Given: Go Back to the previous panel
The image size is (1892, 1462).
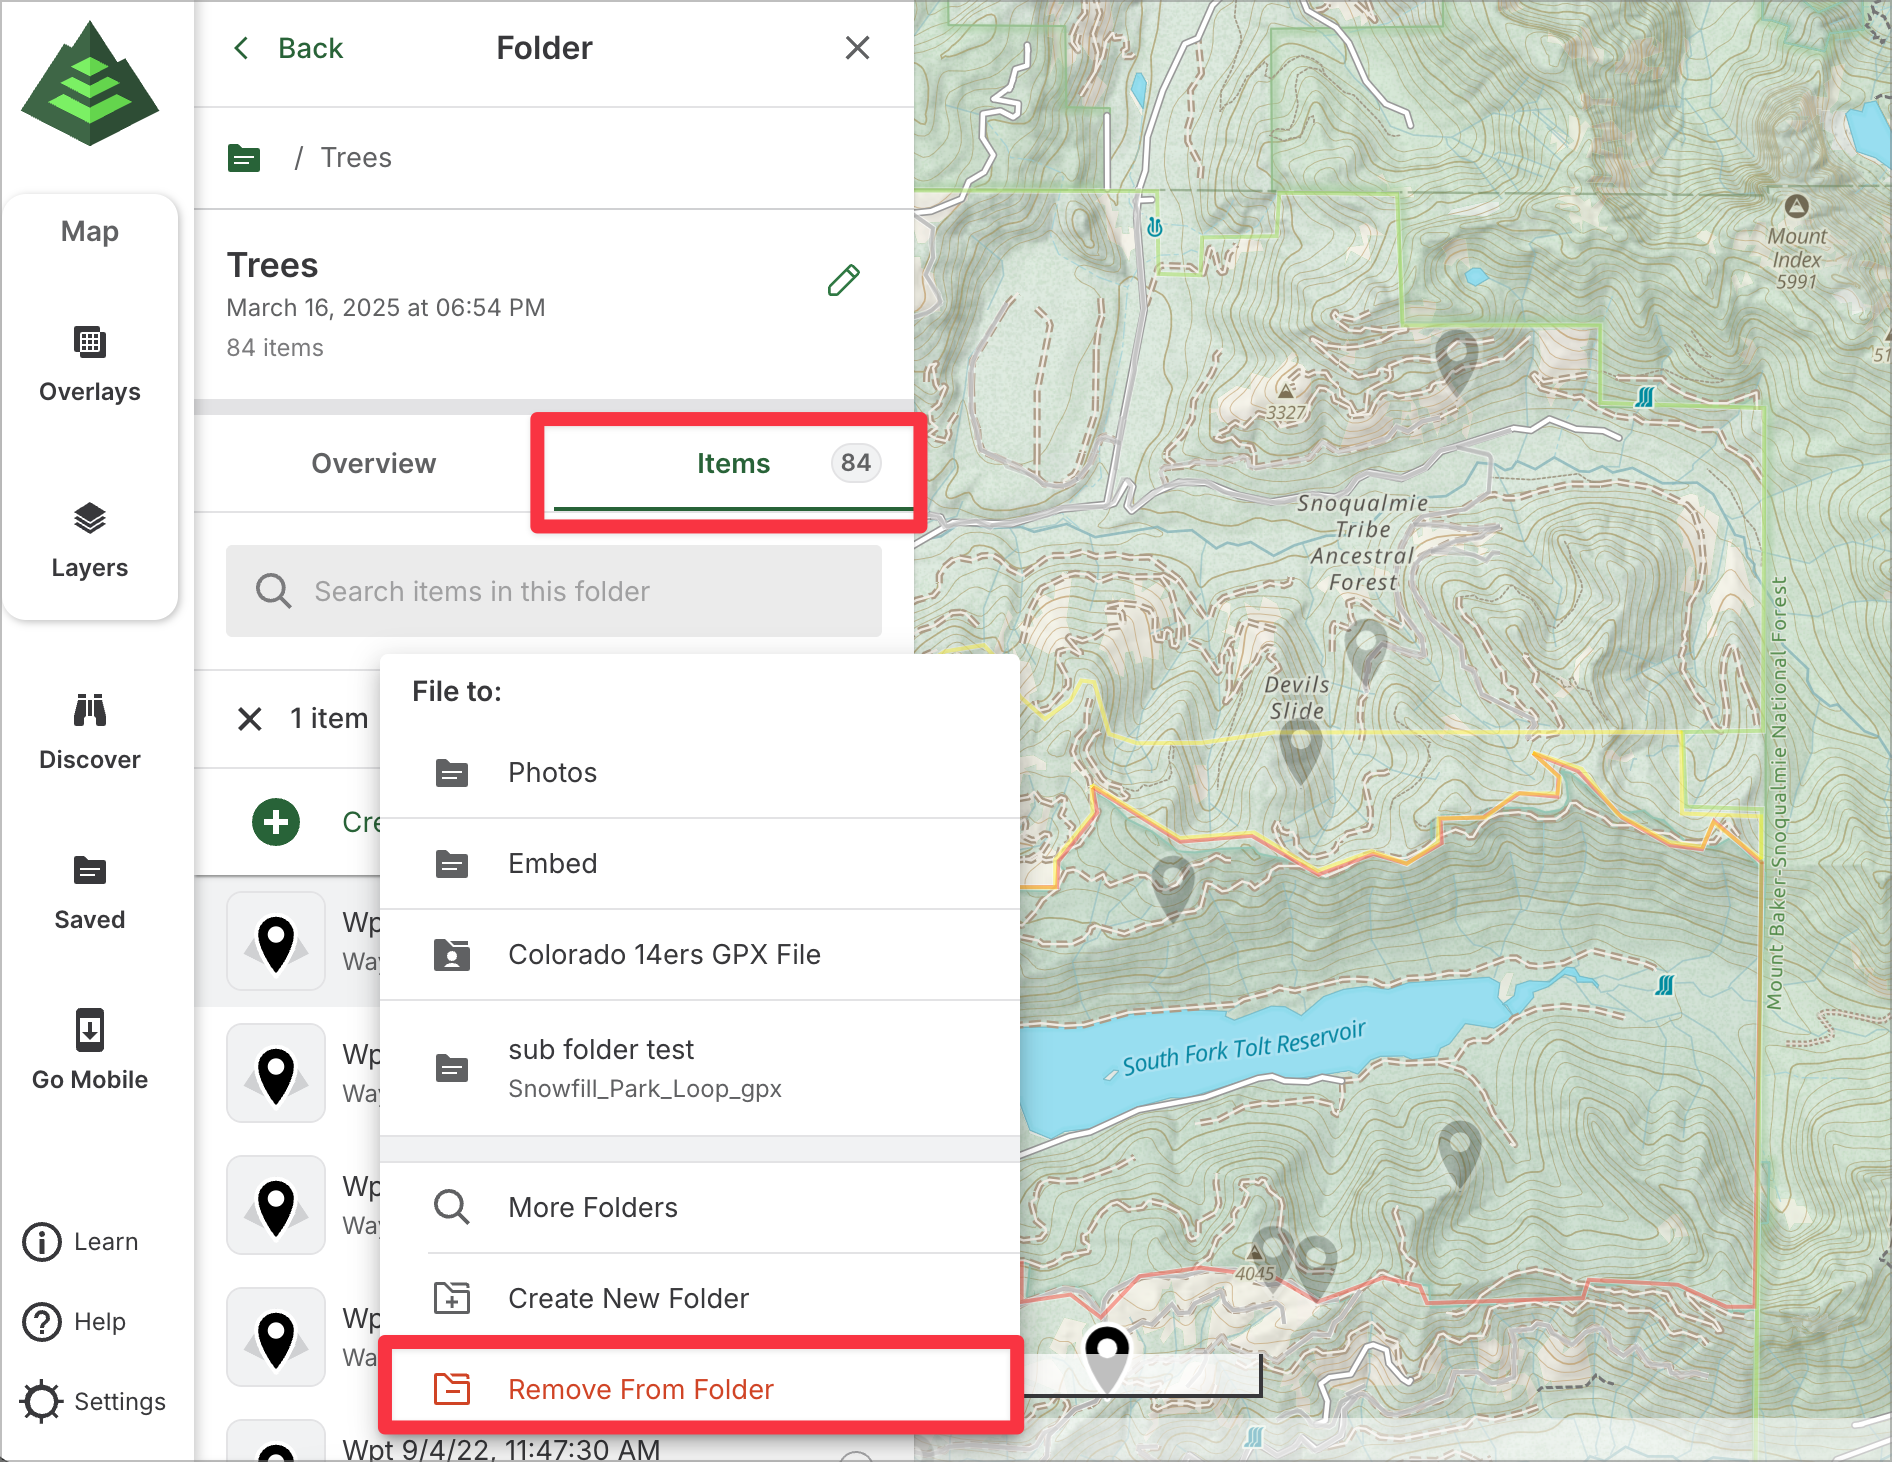Looking at the screenshot, I should coord(289,48).
